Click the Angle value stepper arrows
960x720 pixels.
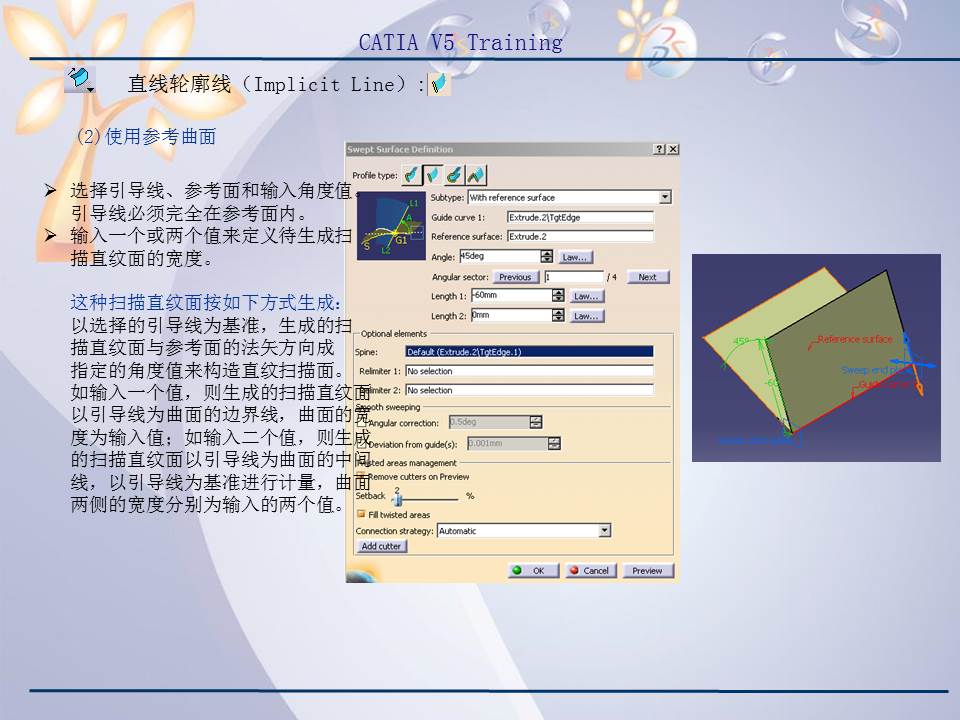(546, 256)
